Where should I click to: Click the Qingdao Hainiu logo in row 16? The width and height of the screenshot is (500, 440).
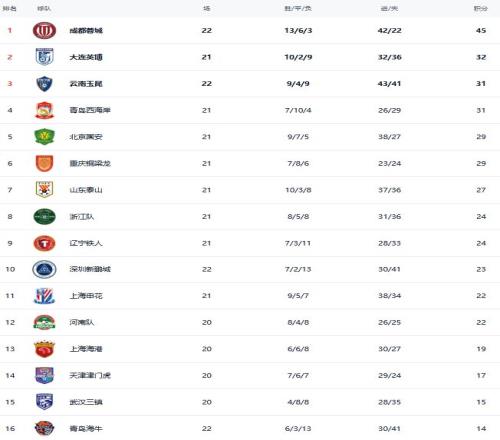[x=44, y=428]
